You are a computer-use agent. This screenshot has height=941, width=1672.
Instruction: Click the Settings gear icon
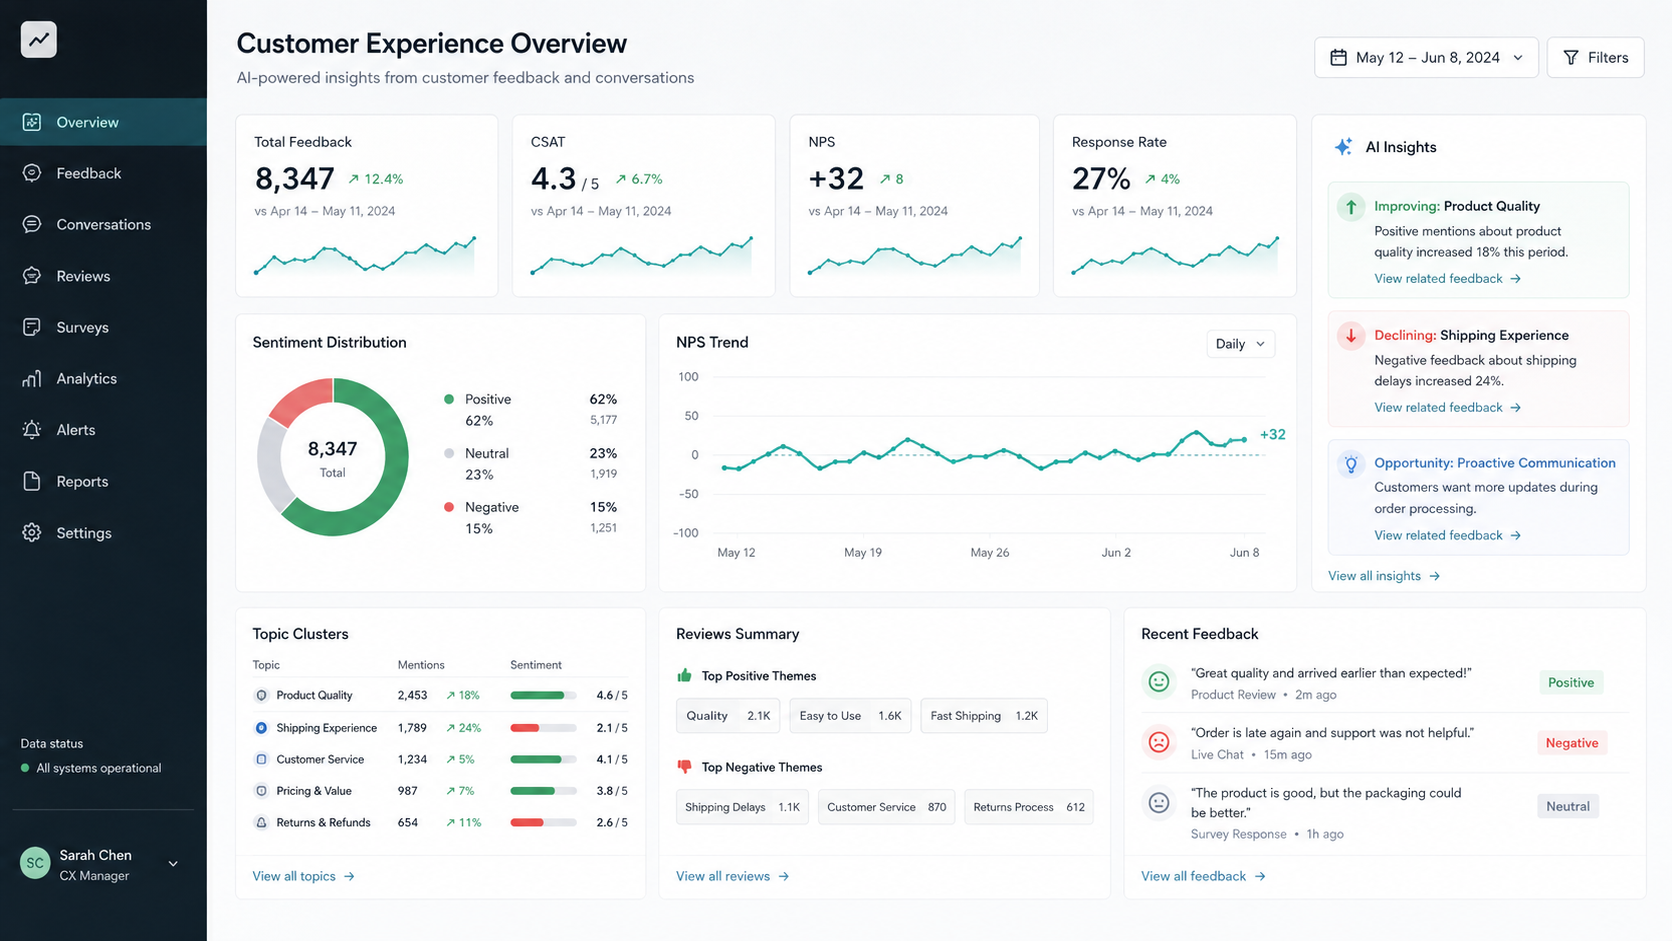point(32,533)
